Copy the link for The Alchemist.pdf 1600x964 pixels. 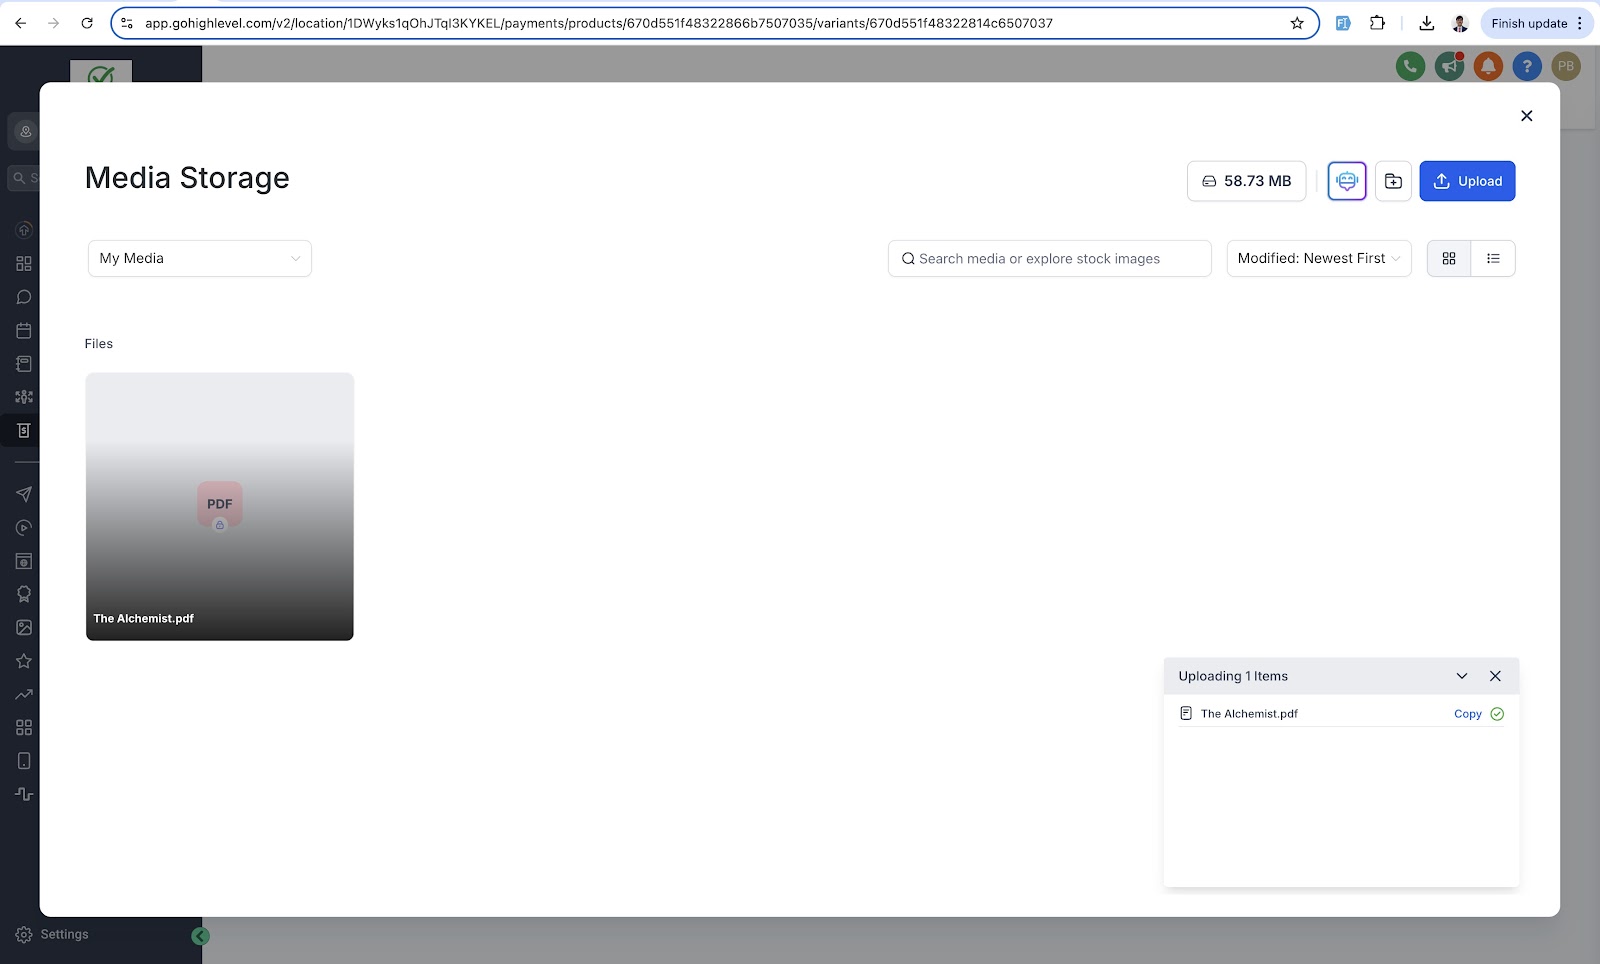click(1467, 714)
